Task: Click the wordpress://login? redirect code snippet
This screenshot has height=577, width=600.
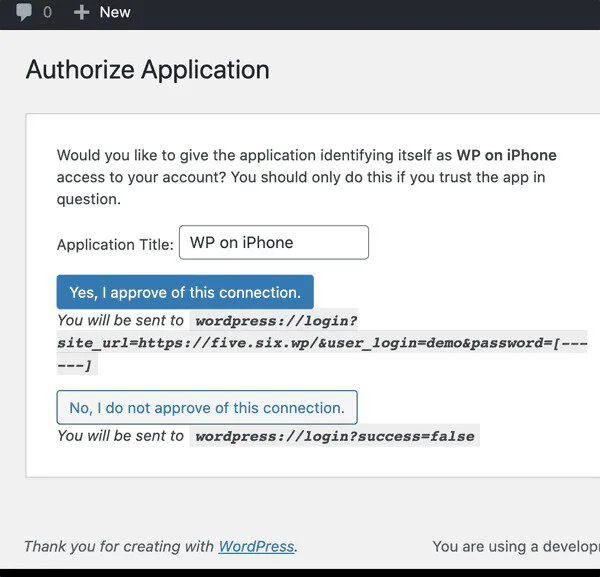Action: pos(276,321)
